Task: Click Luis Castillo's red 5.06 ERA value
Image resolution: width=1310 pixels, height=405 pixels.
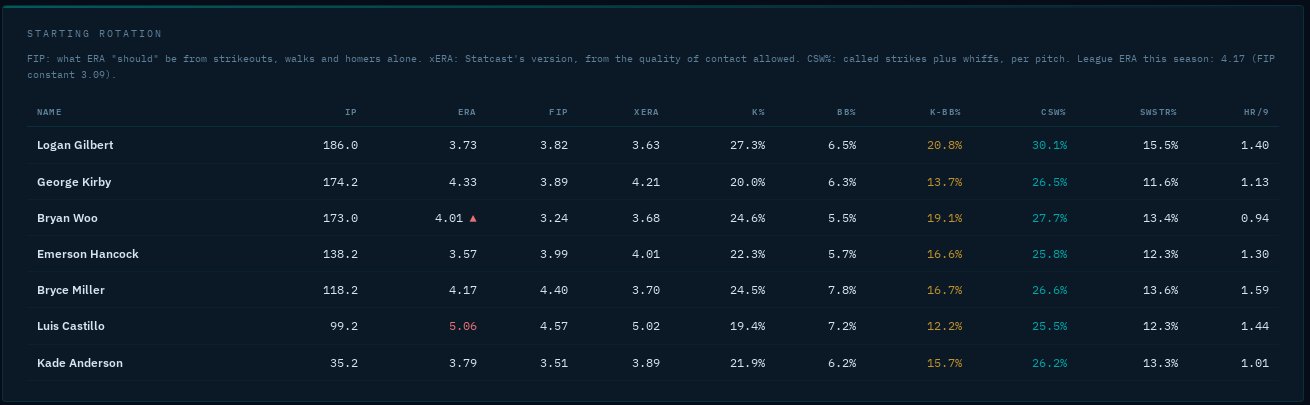Action: 462,326
